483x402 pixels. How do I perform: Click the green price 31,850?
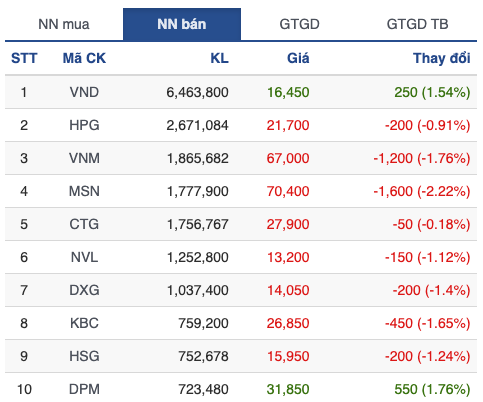click(x=288, y=389)
